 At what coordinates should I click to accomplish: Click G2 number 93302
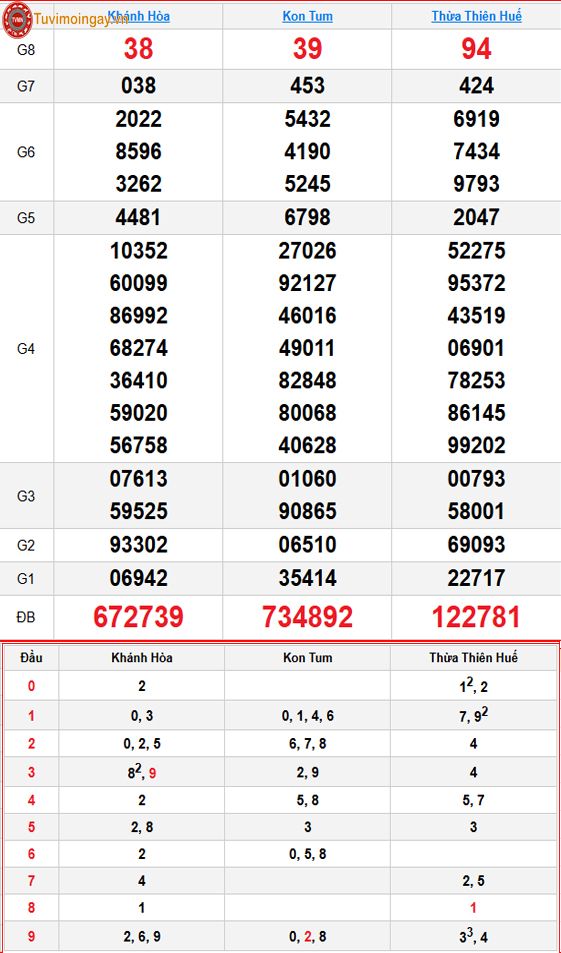139,545
